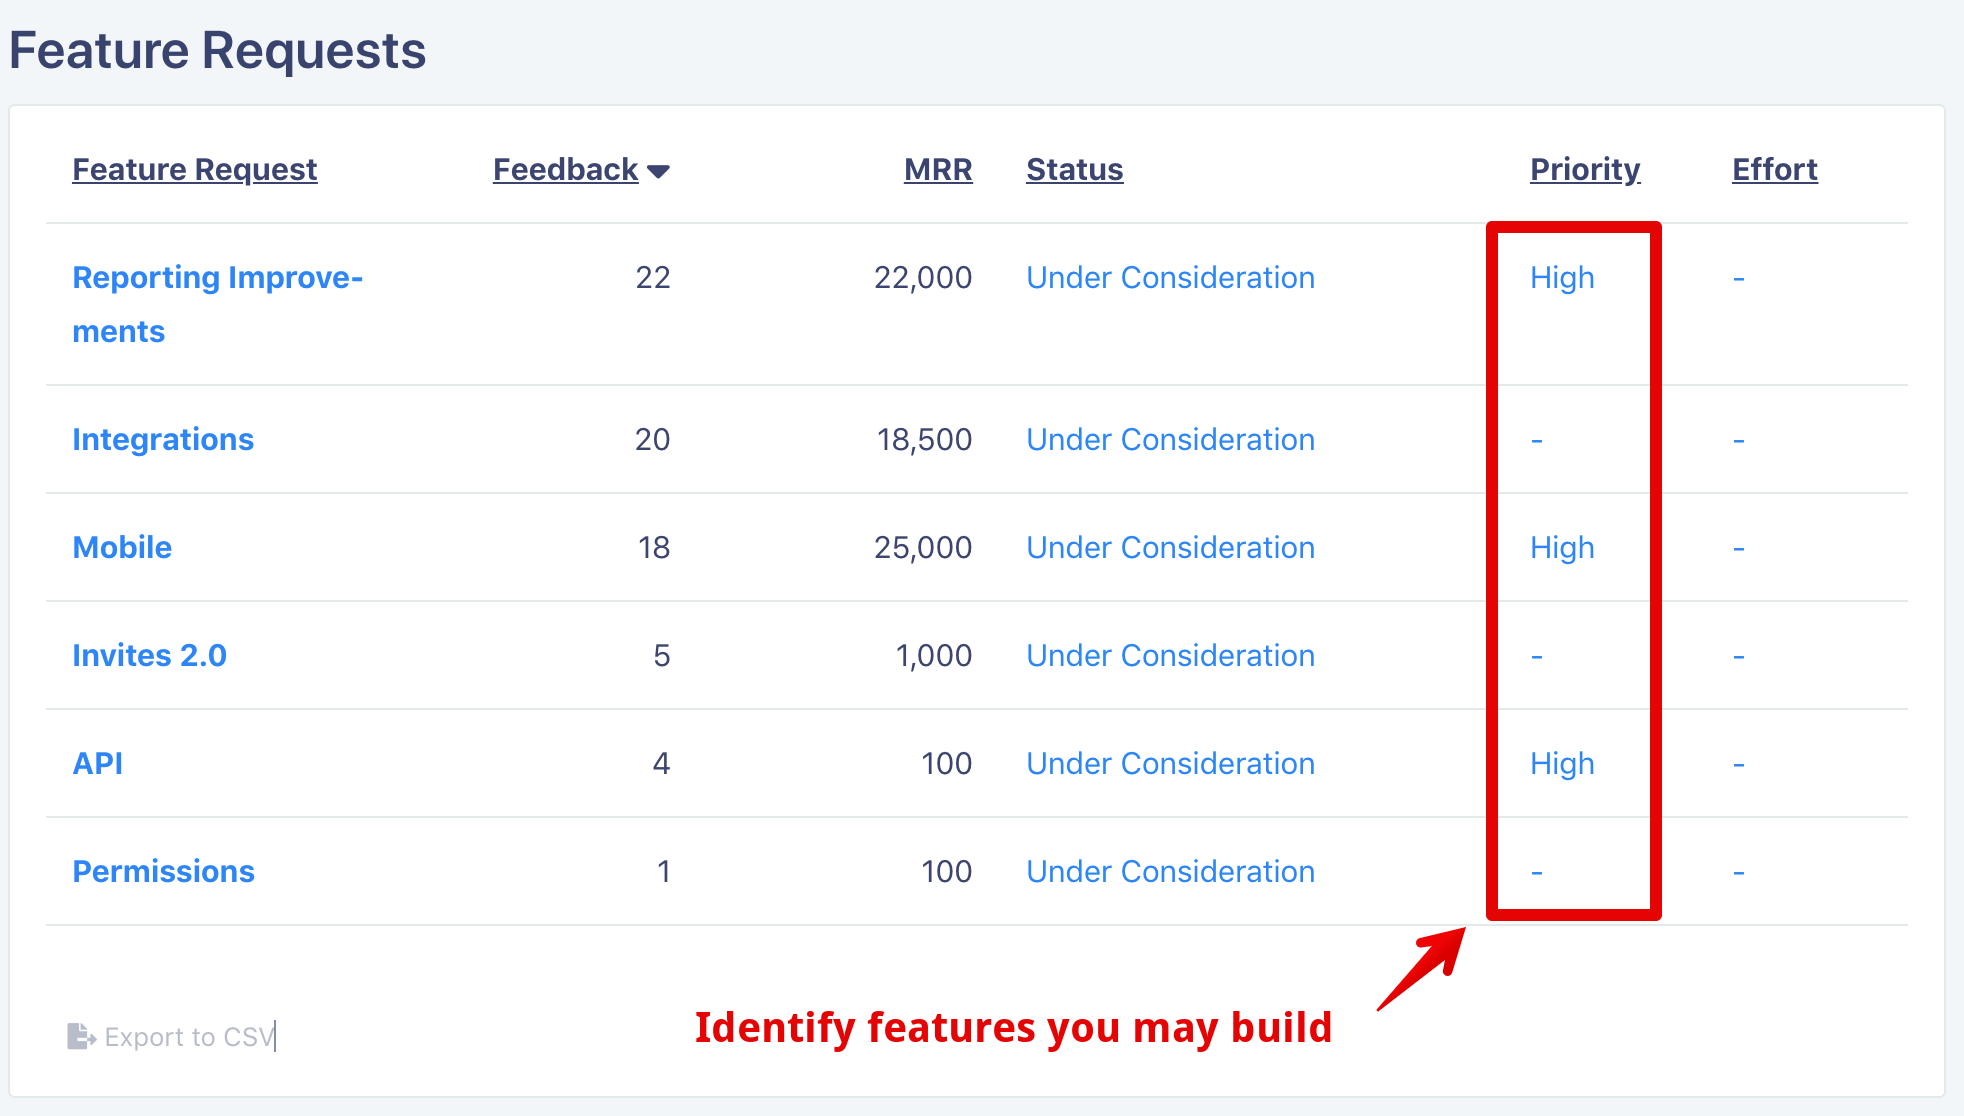Set priority for Integrations row

[1537, 440]
